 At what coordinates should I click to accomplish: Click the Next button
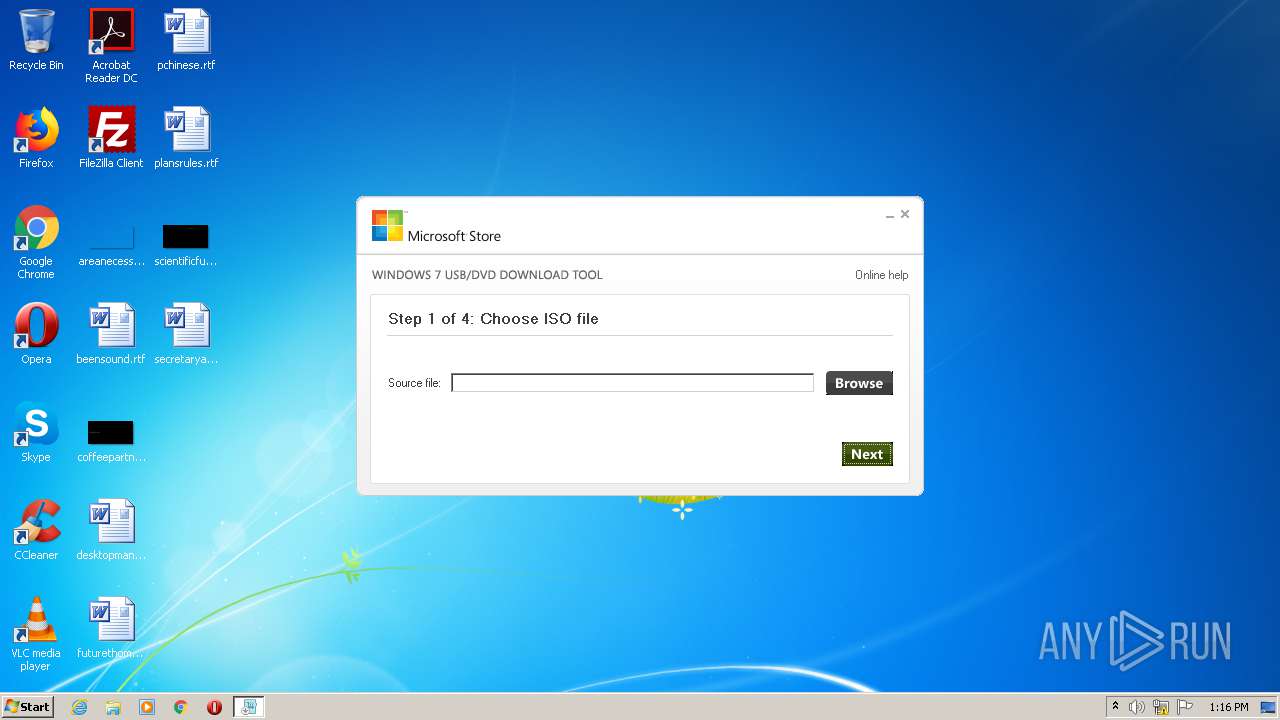867,454
